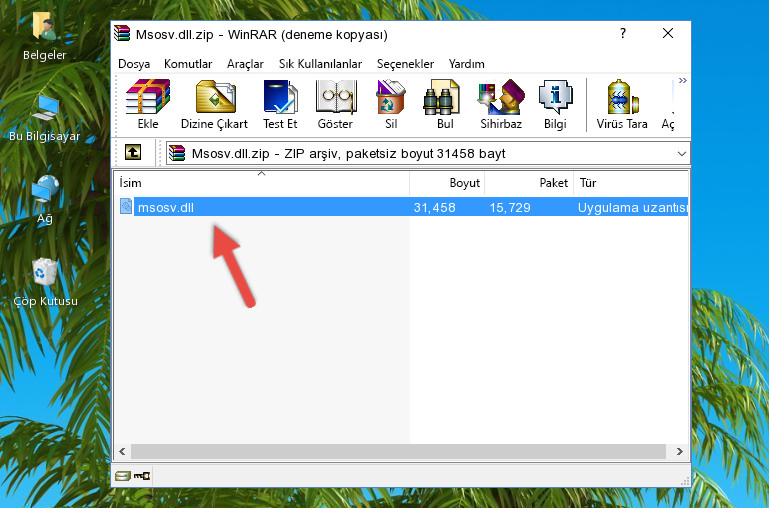
Task: Launch the Sihirbaz wizard
Action: 501,104
